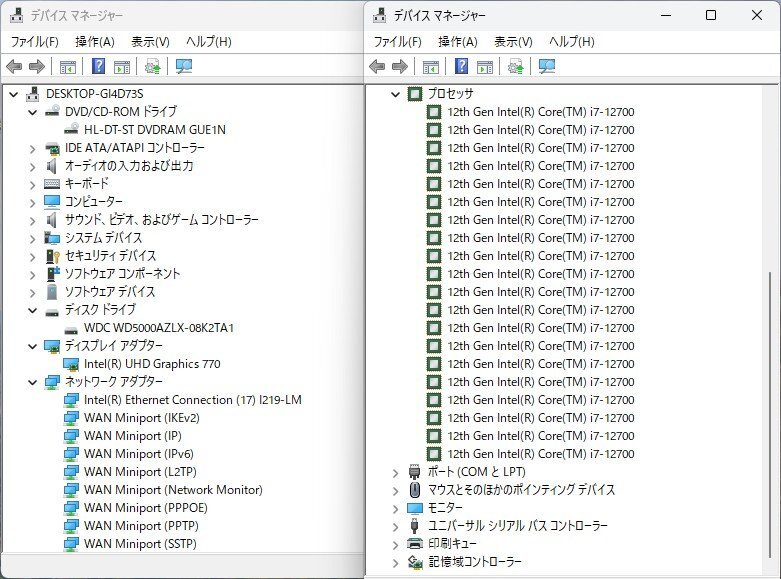Open 操作(A) menu in right window
This screenshot has width=781, height=579.
coord(458,42)
